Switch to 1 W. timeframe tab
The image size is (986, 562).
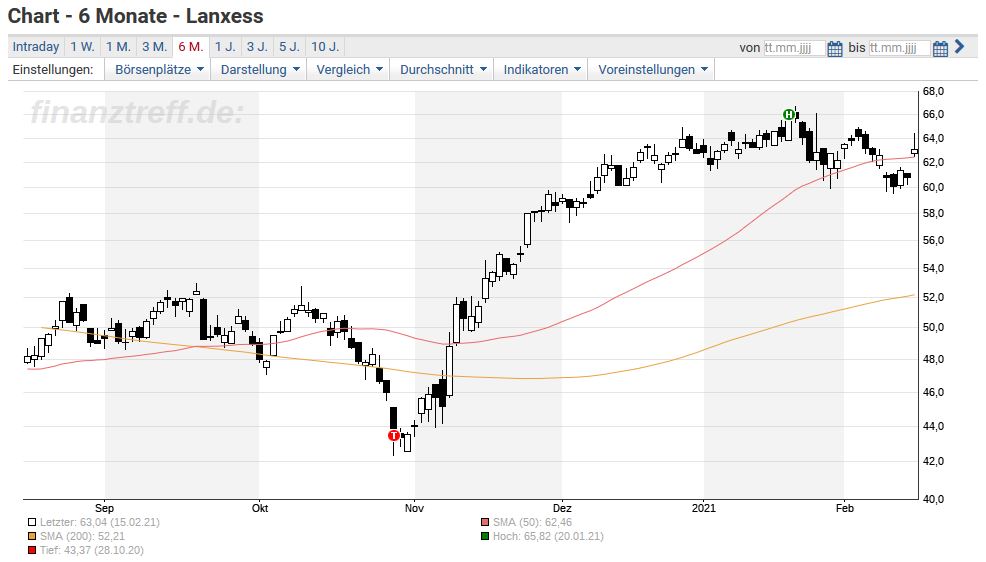click(82, 47)
